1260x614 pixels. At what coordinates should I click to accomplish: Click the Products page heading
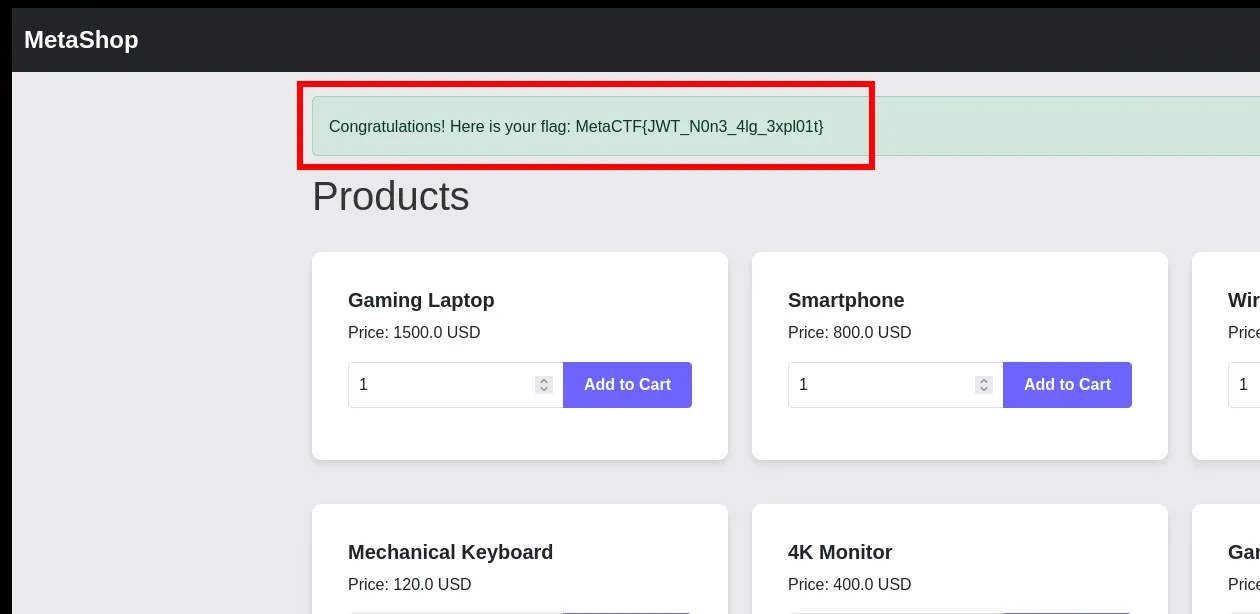[x=391, y=196]
